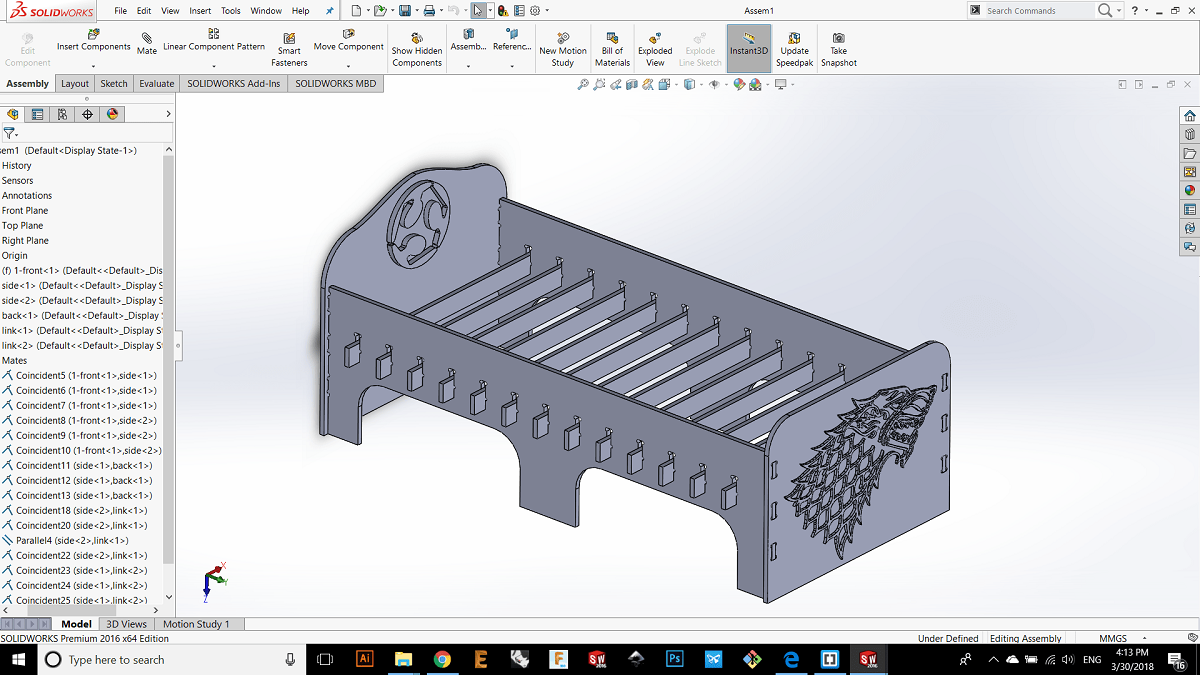
Task: Take Snapshot of the assembly
Action: coord(838,50)
